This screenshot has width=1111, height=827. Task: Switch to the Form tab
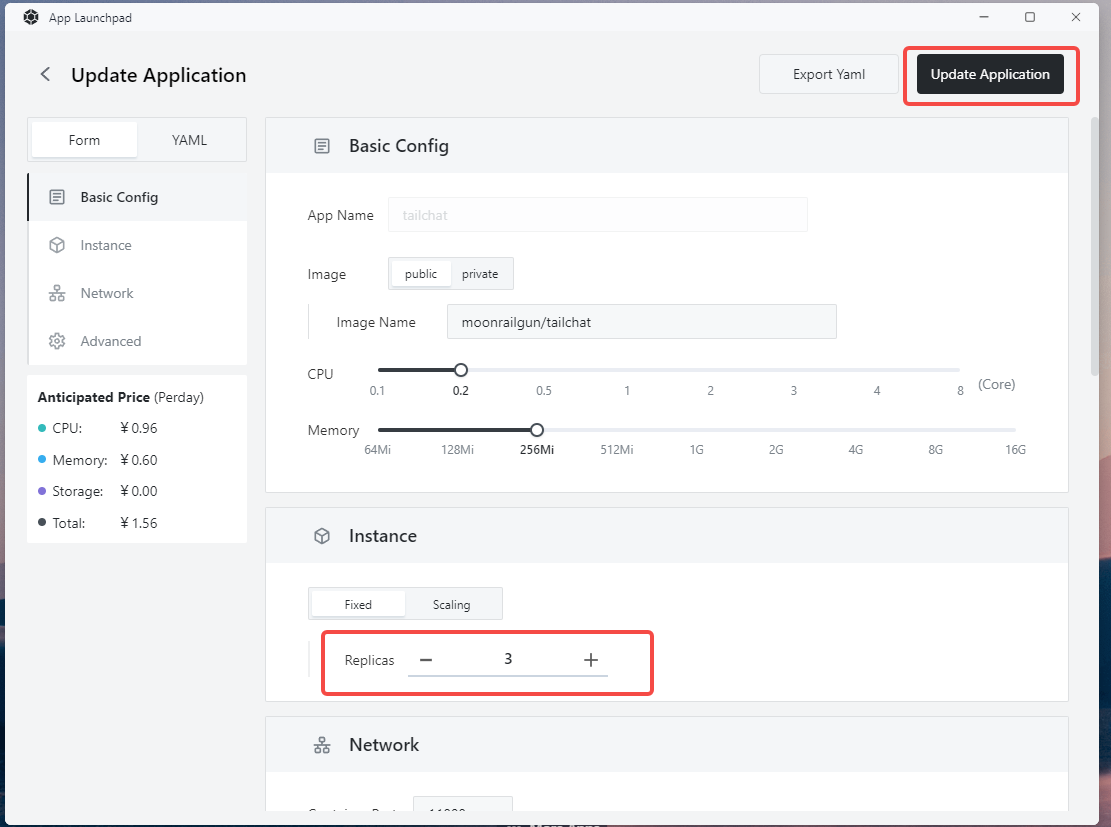tap(84, 140)
